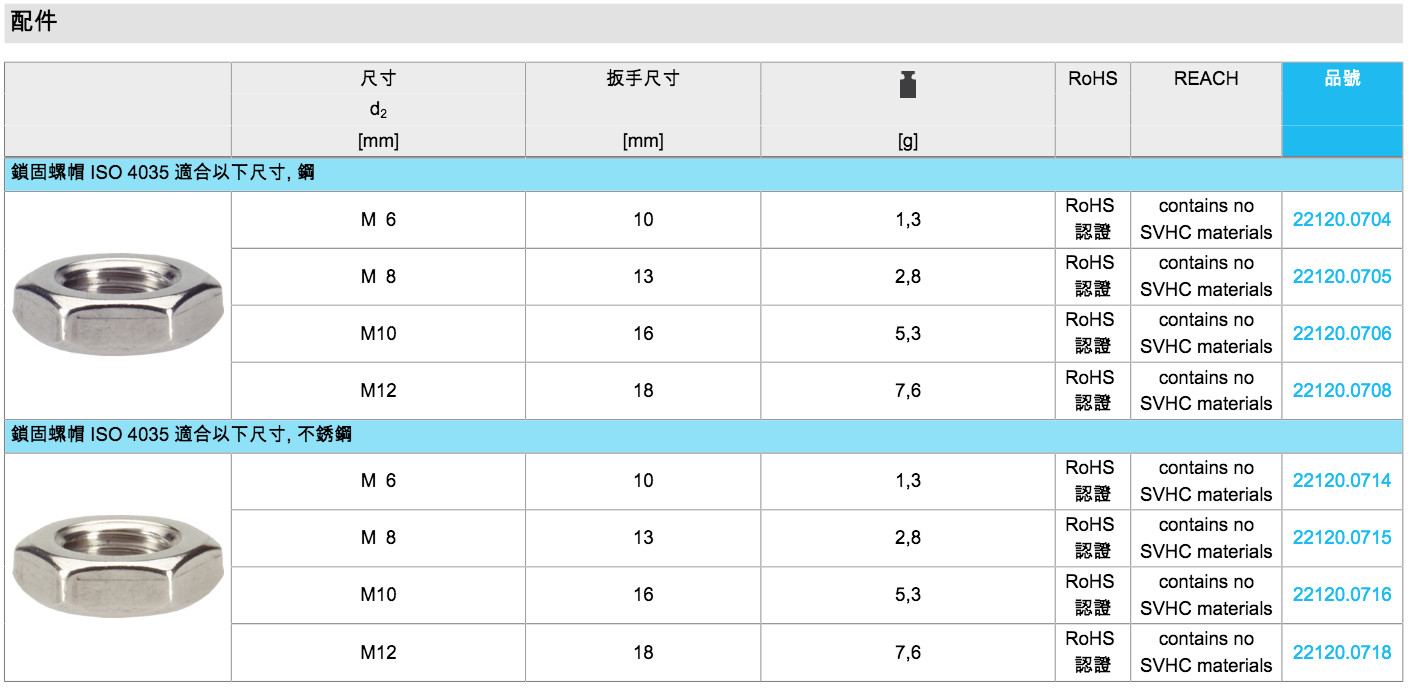Image resolution: width=1408 pixels, height=688 pixels.
Task: Open part number 22120.0716 link
Action: click(x=1341, y=595)
